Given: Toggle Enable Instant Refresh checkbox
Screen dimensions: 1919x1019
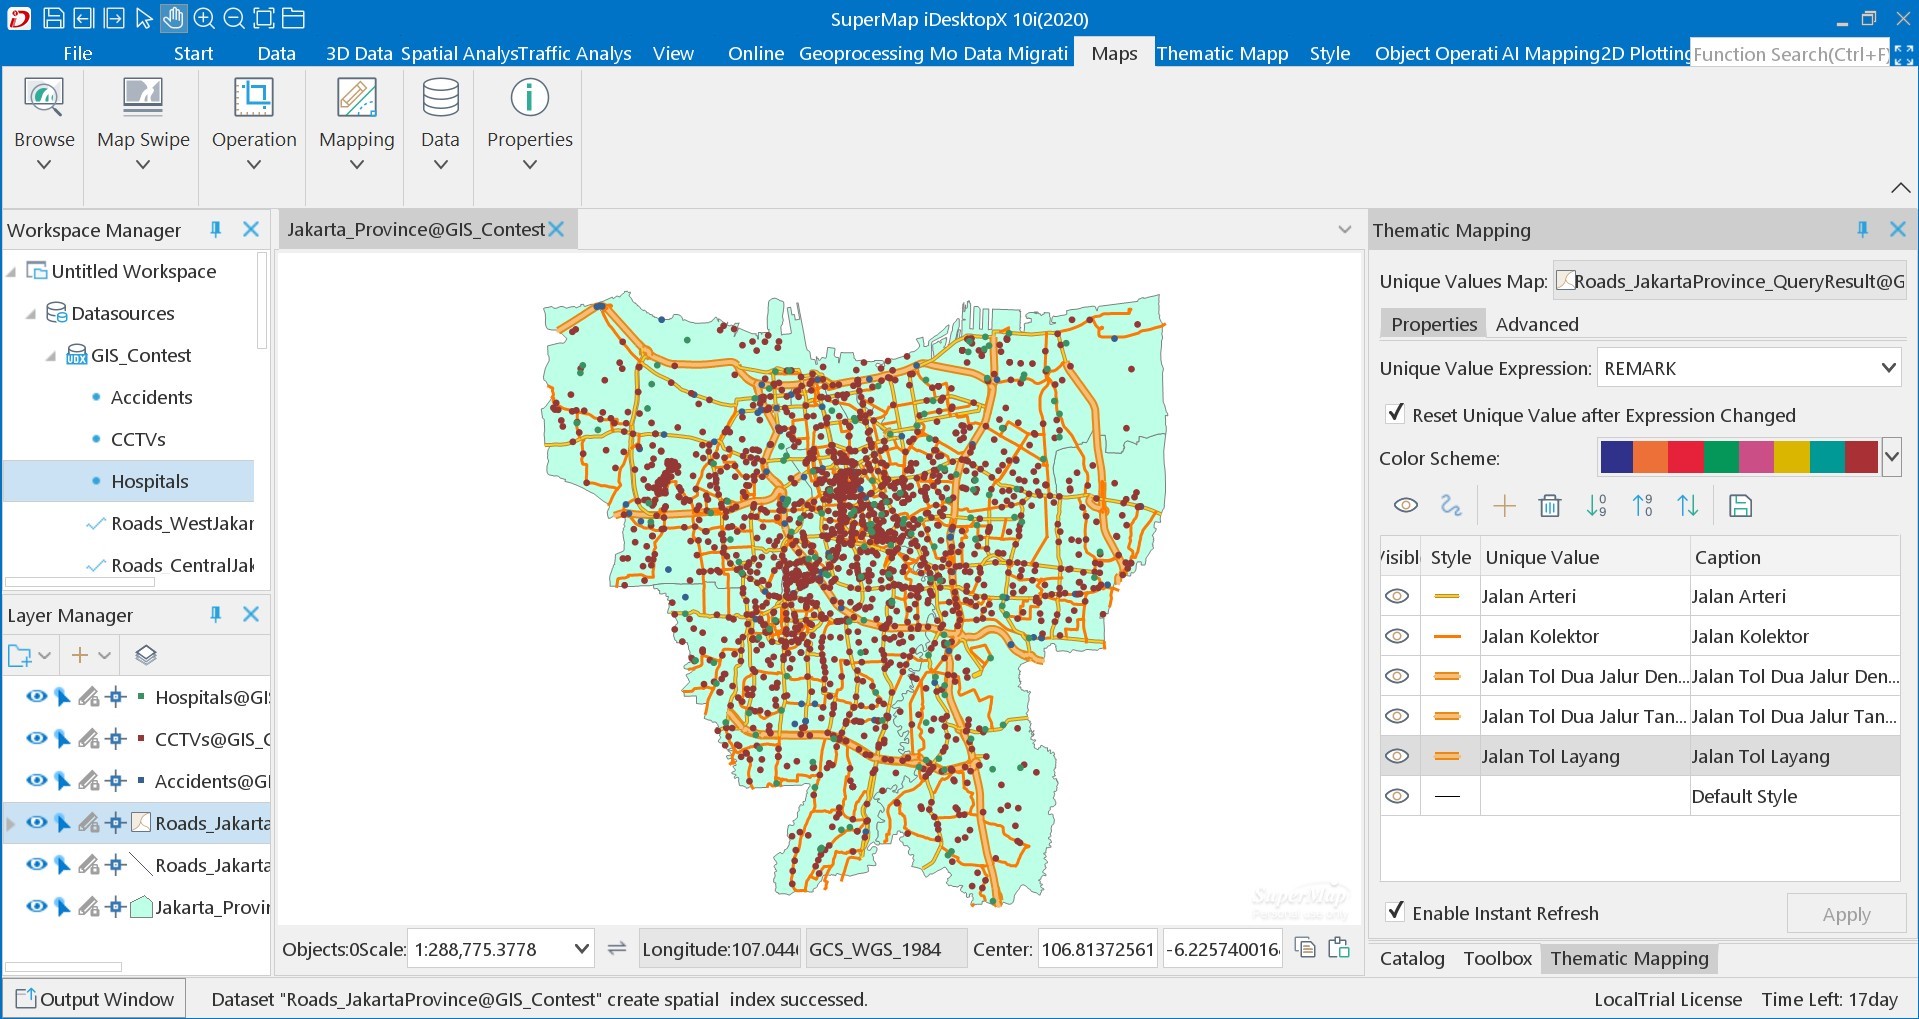Looking at the screenshot, I should click(x=1395, y=912).
